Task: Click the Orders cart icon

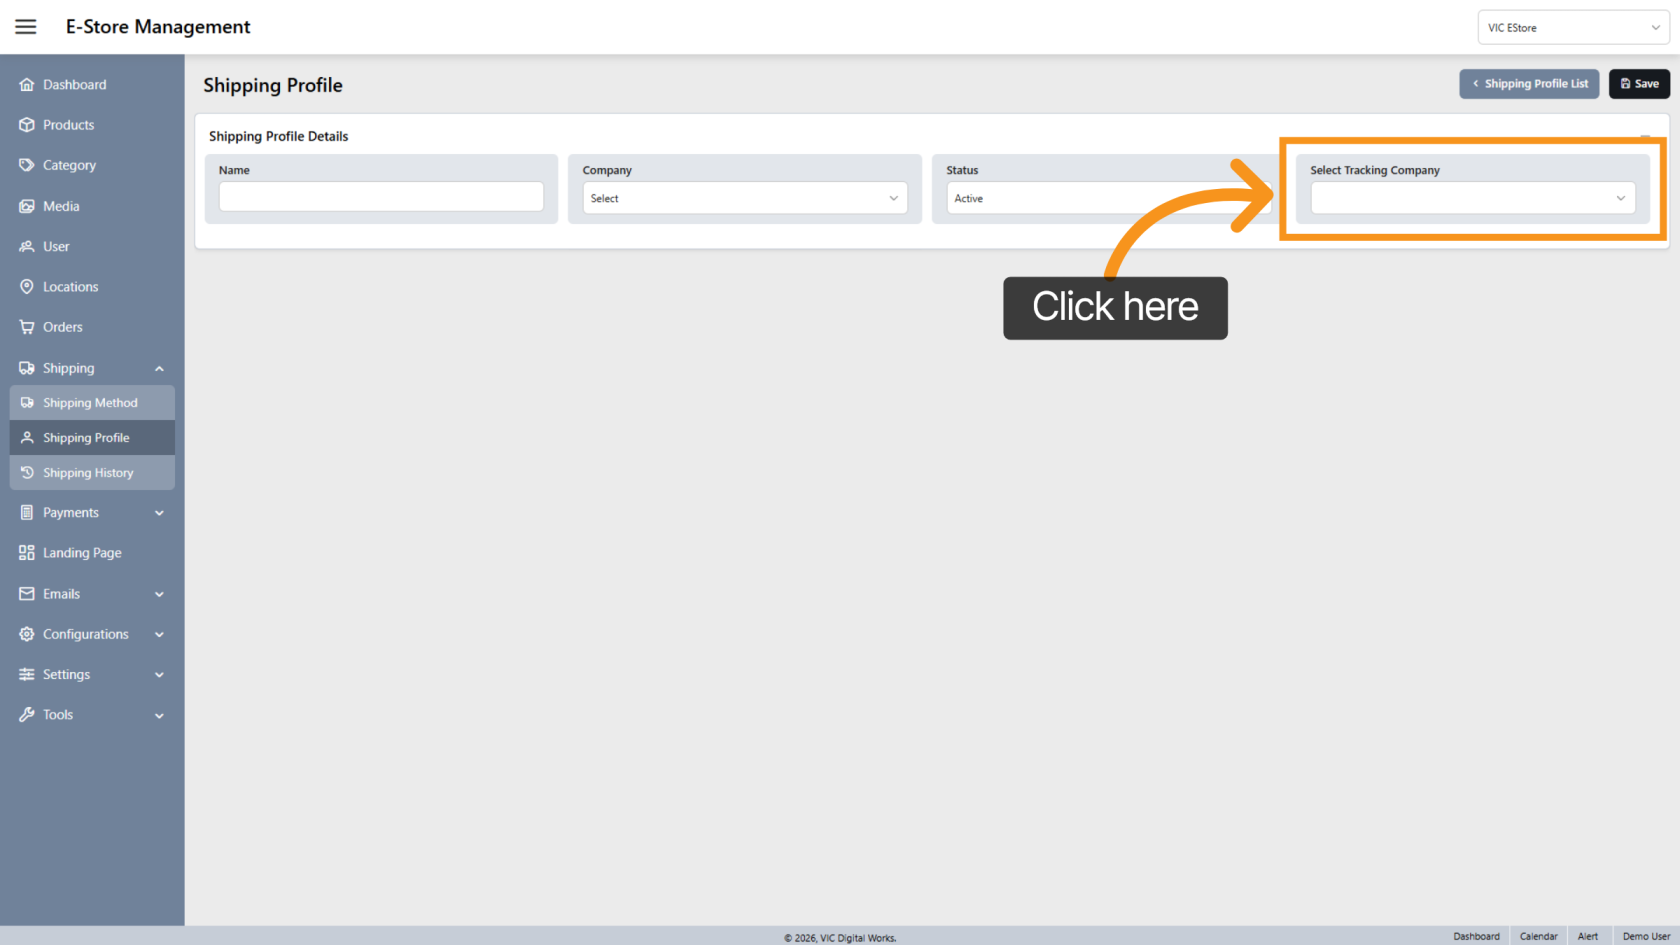Action: pos(27,327)
